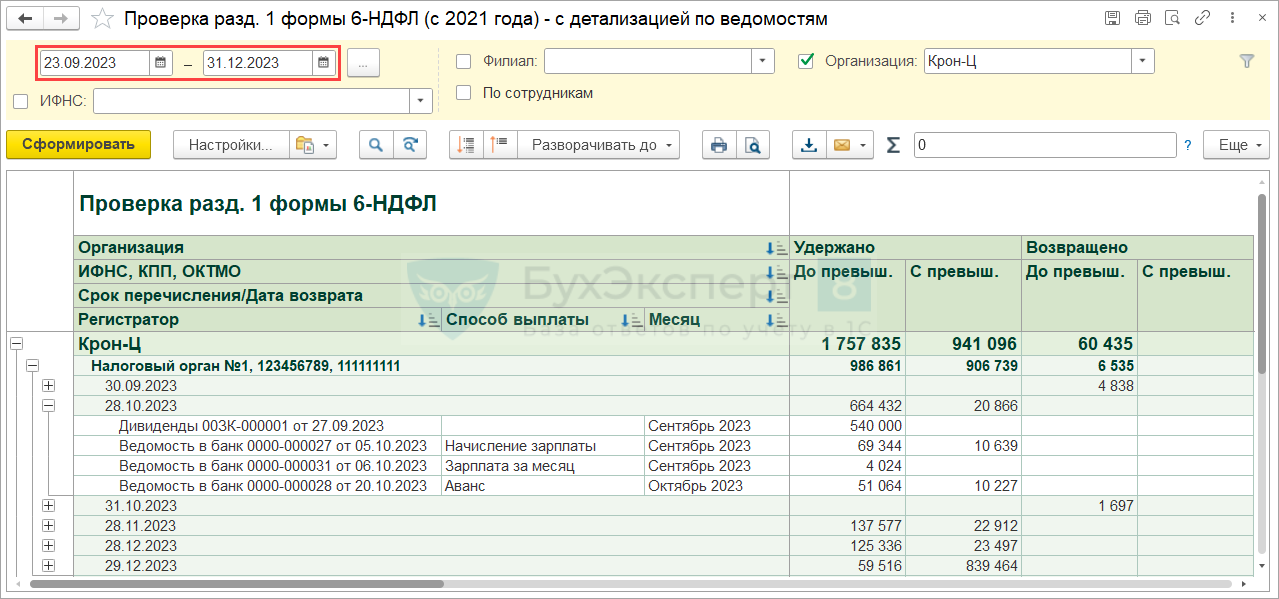1279x599 pixels.
Task: Click the sigma sum icon
Action: click(893, 145)
